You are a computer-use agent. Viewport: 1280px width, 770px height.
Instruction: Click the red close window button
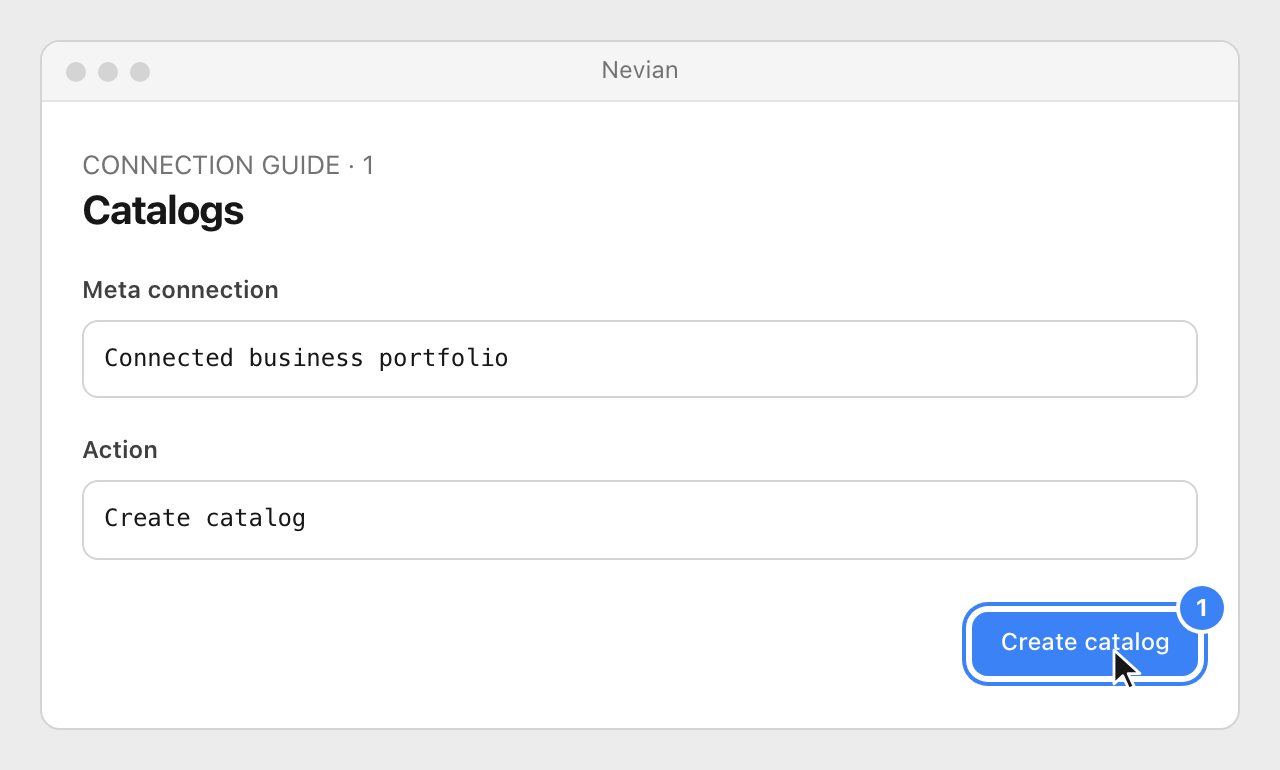point(76,72)
